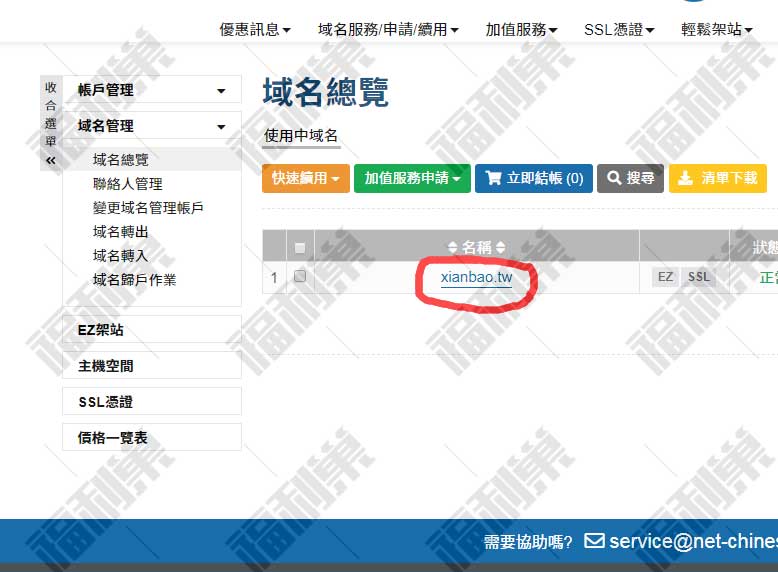Open the xianbao.tw domain link
Viewport: 778px width, 572px height.
(x=476, y=277)
